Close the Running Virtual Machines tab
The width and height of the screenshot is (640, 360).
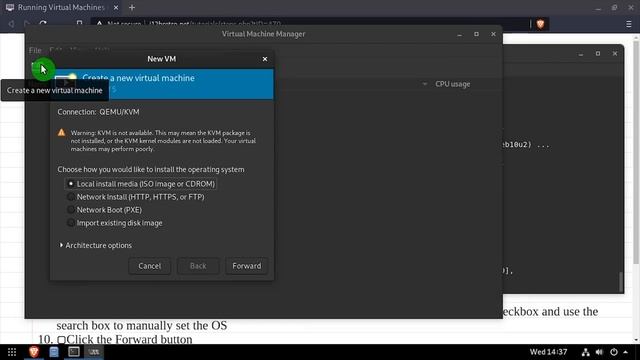coord(116,7)
